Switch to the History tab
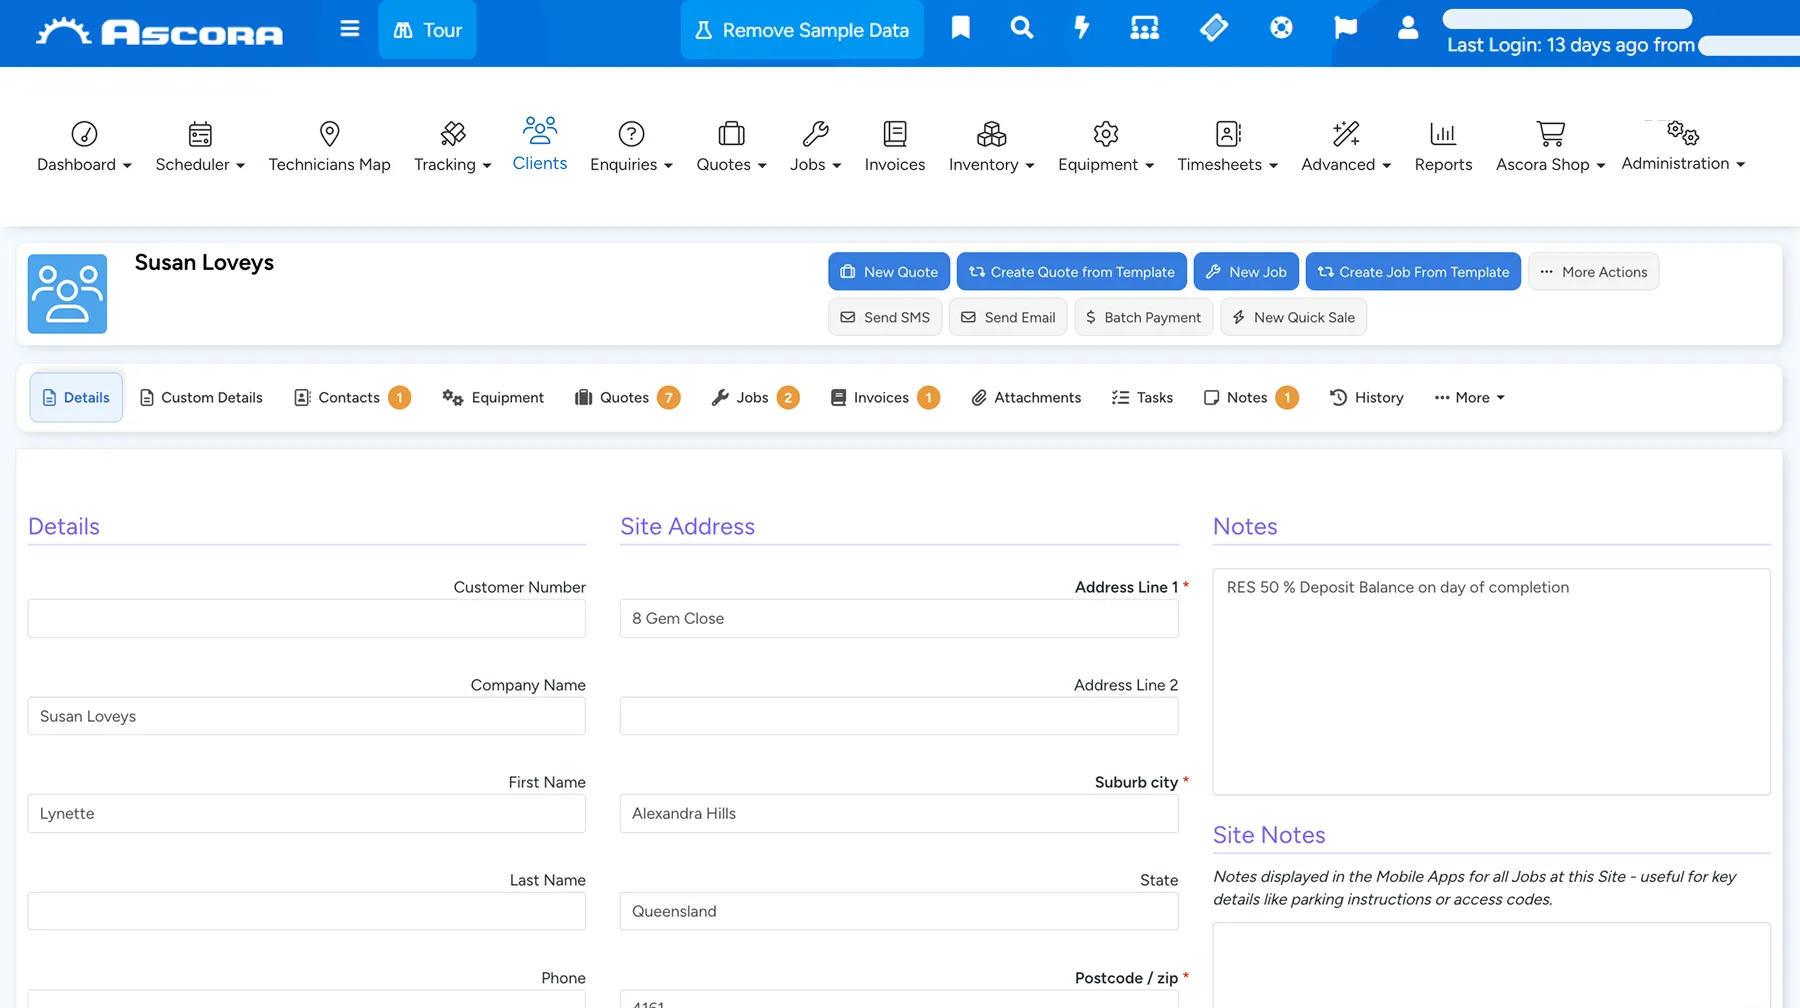Image resolution: width=1800 pixels, height=1008 pixels. 1366,398
